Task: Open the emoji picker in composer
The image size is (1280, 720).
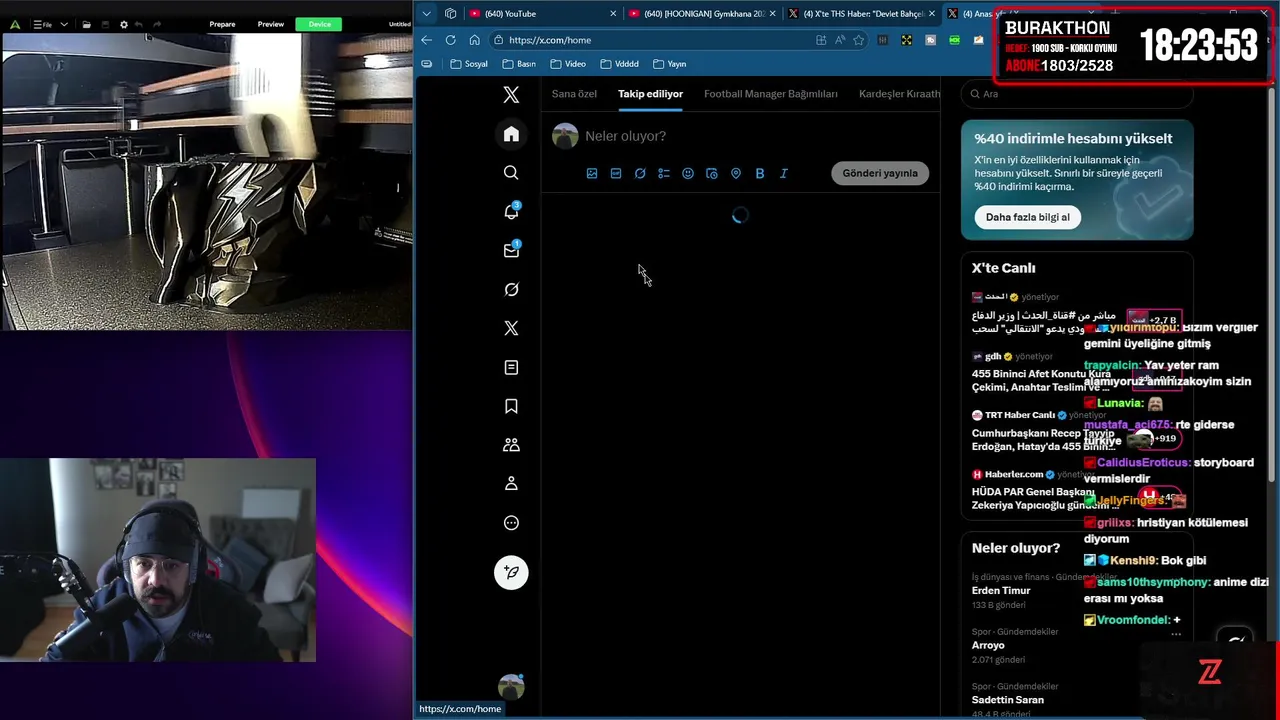Action: tap(688, 173)
